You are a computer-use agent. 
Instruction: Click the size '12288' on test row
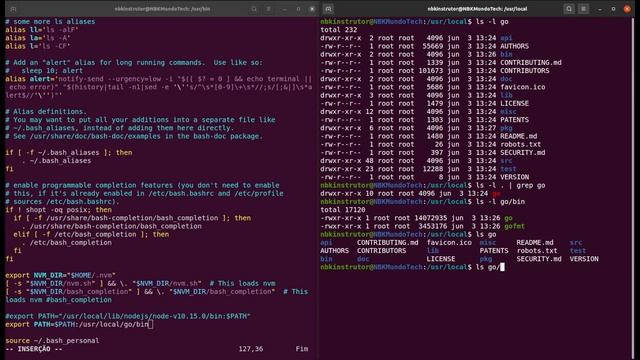(433, 169)
